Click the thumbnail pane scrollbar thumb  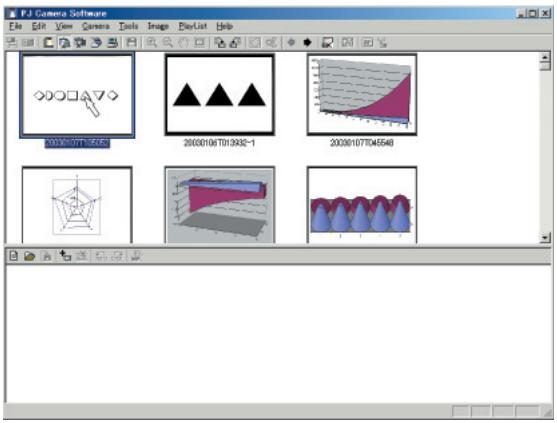click(x=545, y=66)
